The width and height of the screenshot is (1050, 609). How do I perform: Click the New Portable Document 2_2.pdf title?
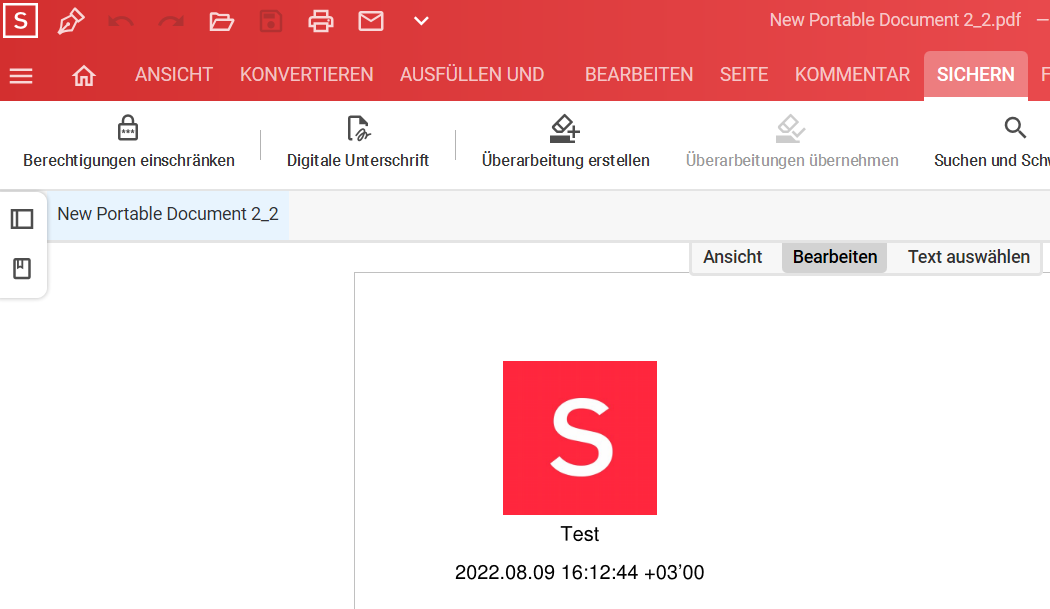point(895,20)
